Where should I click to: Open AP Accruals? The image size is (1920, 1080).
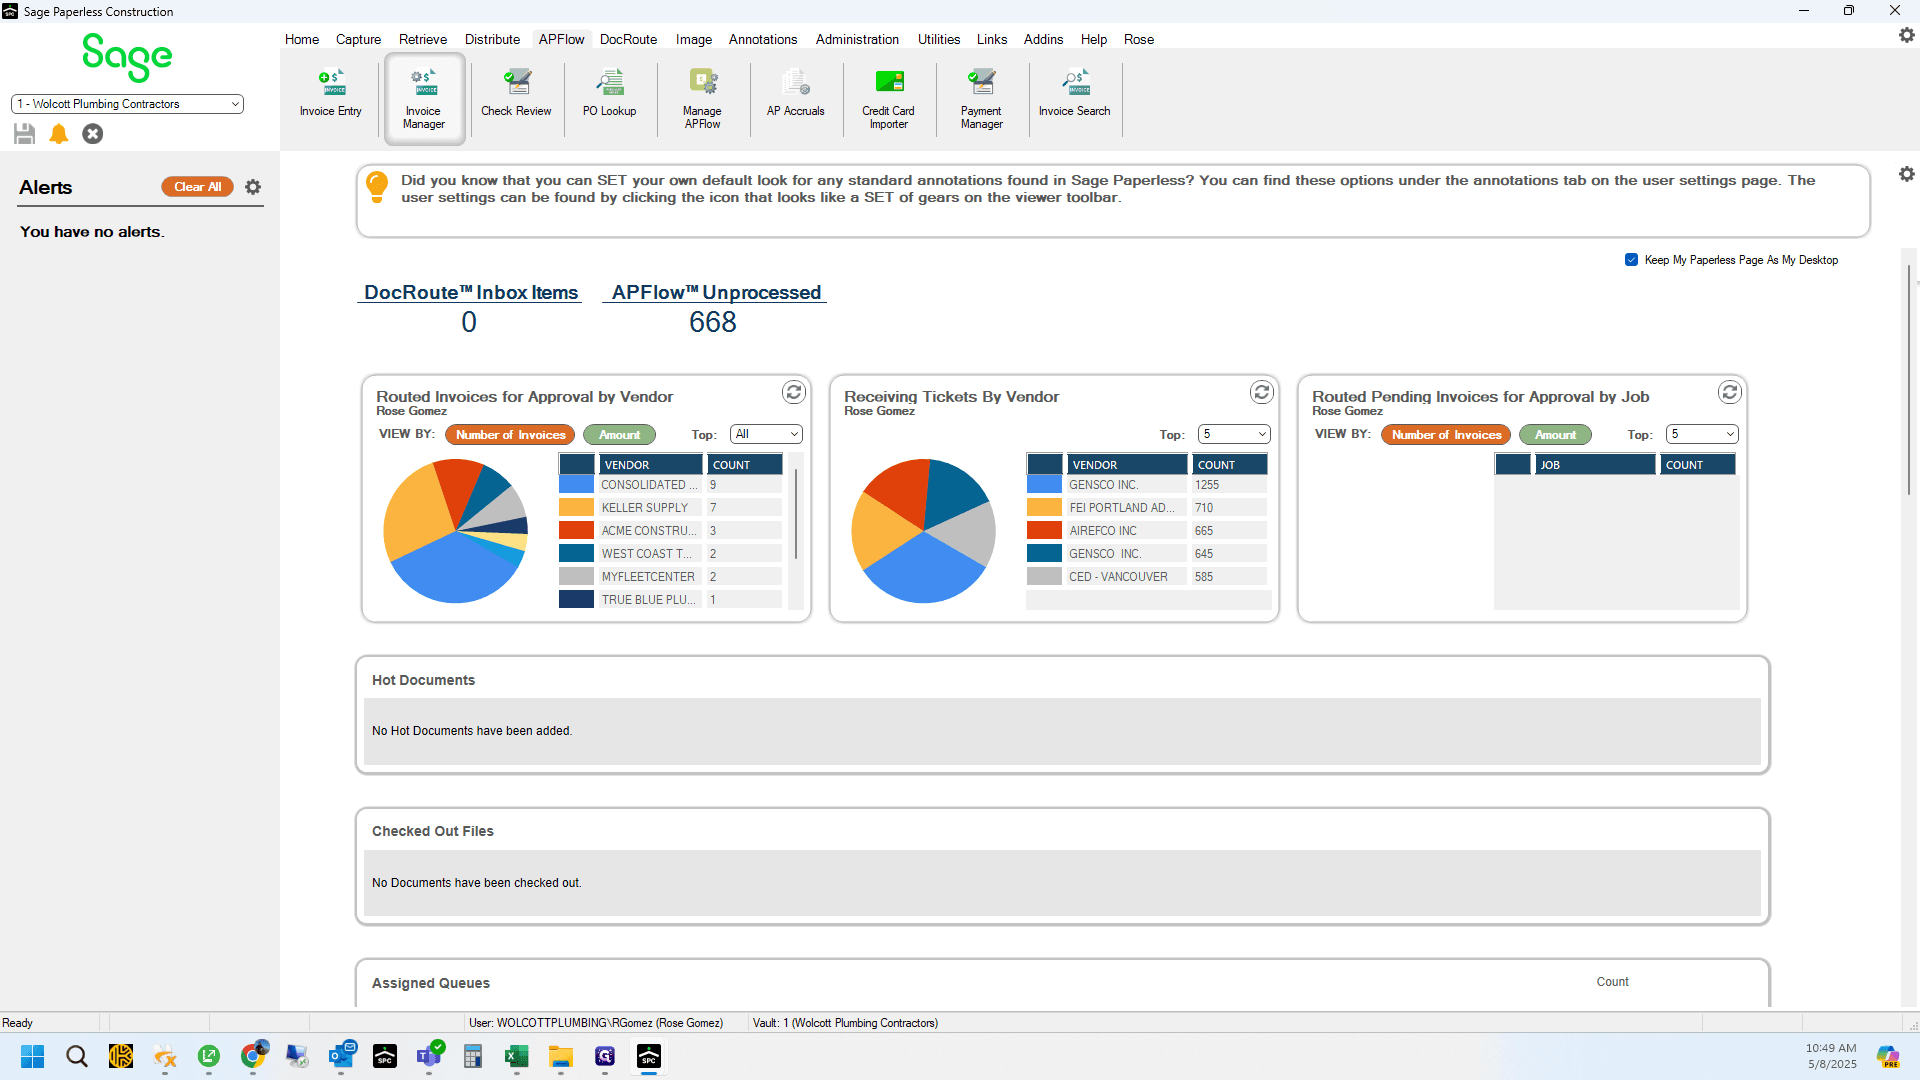(x=796, y=95)
